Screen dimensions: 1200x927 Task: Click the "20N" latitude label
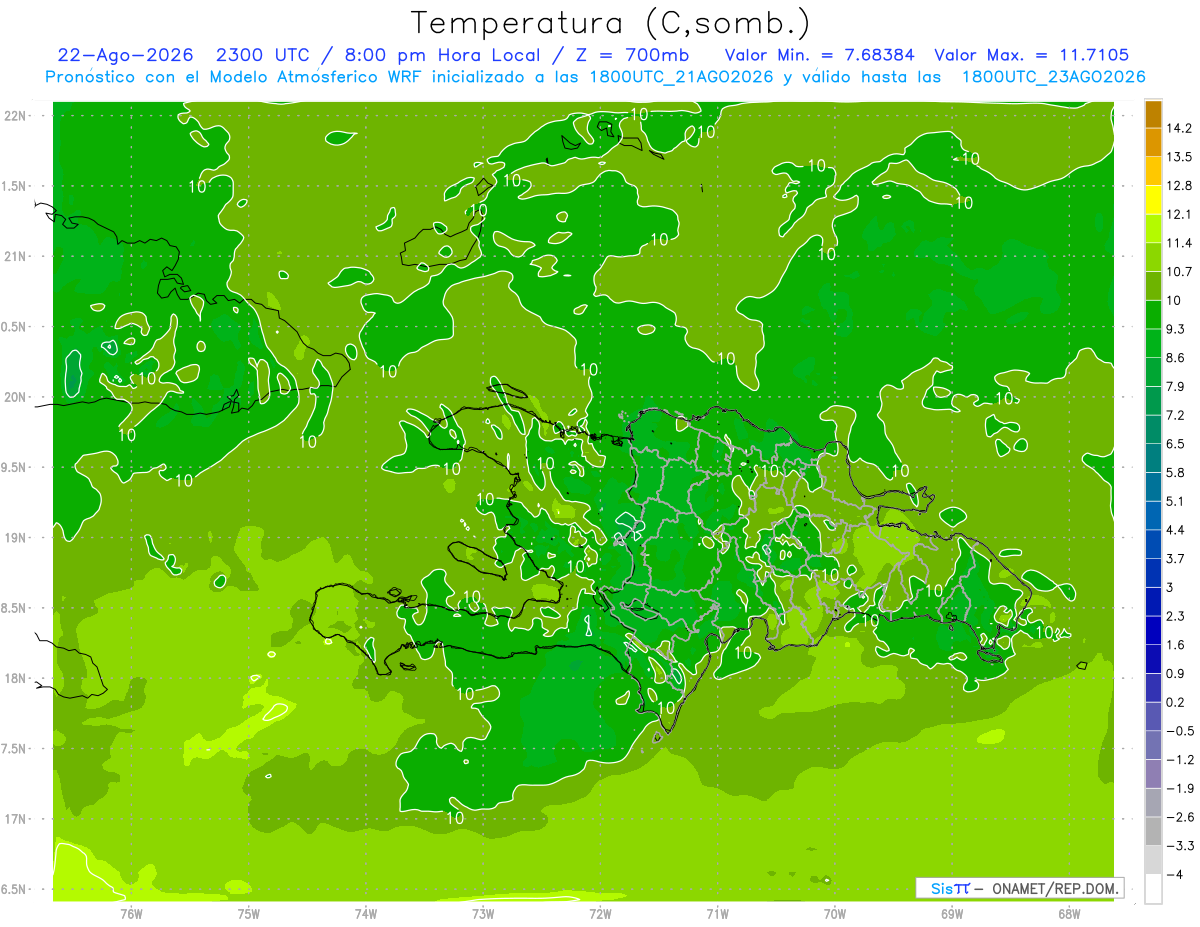point(17,397)
